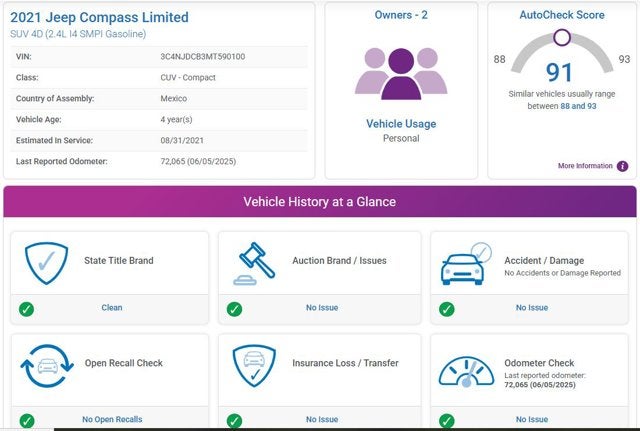Click the Clean status link

tap(112, 308)
